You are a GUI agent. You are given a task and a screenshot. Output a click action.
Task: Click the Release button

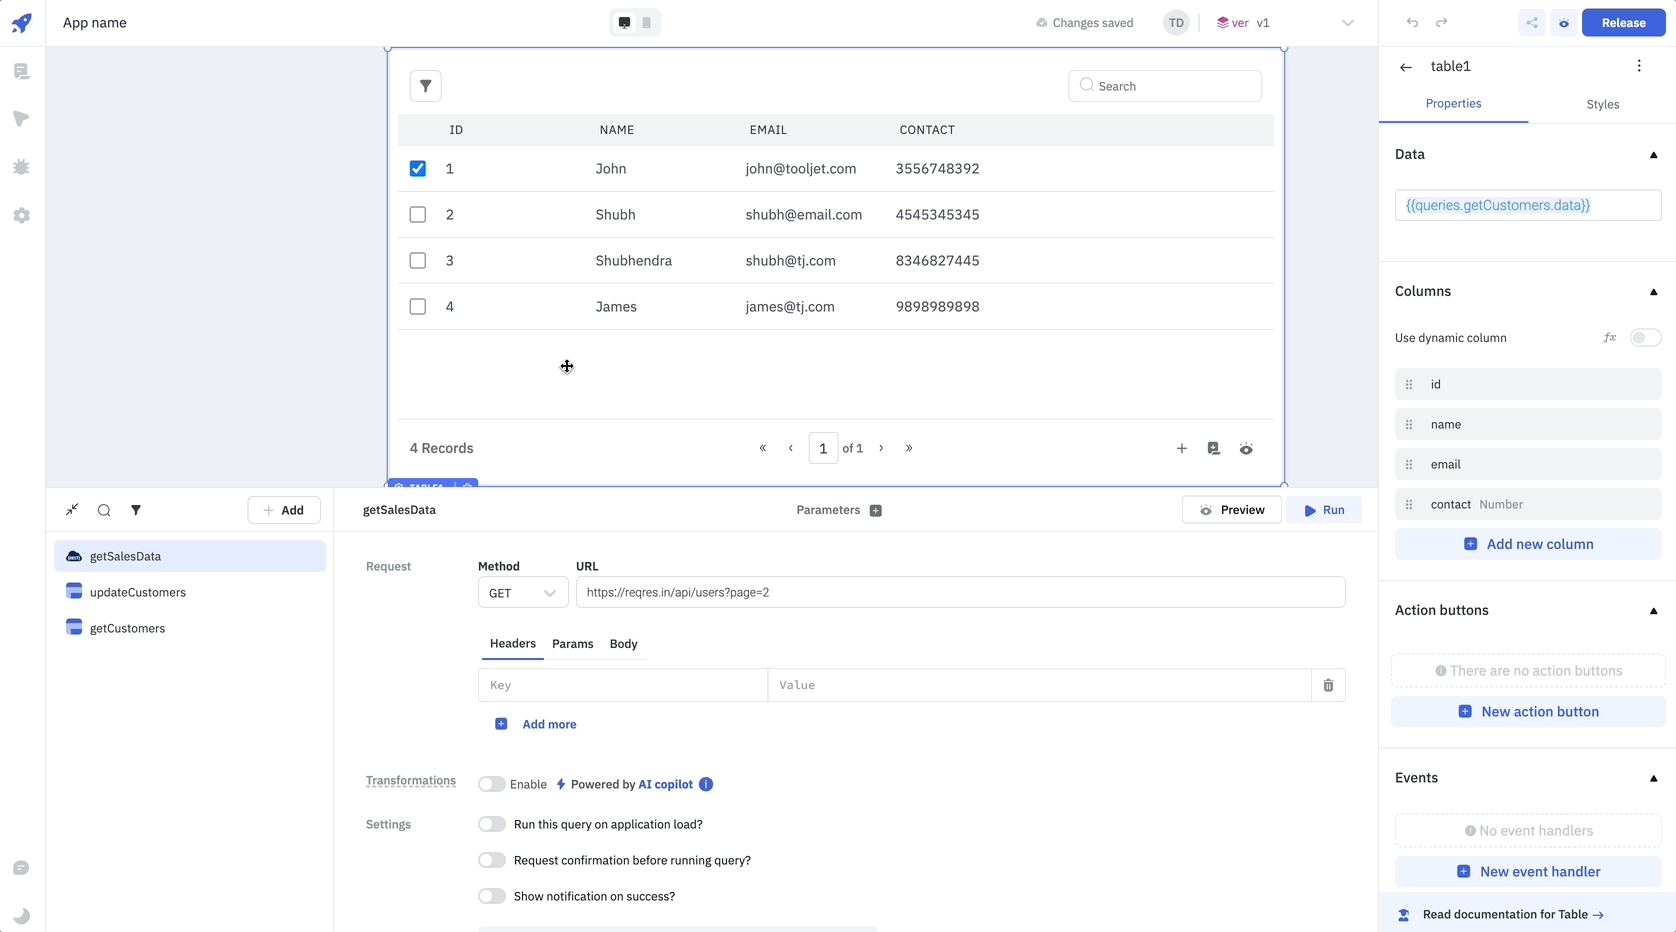(1622, 23)
